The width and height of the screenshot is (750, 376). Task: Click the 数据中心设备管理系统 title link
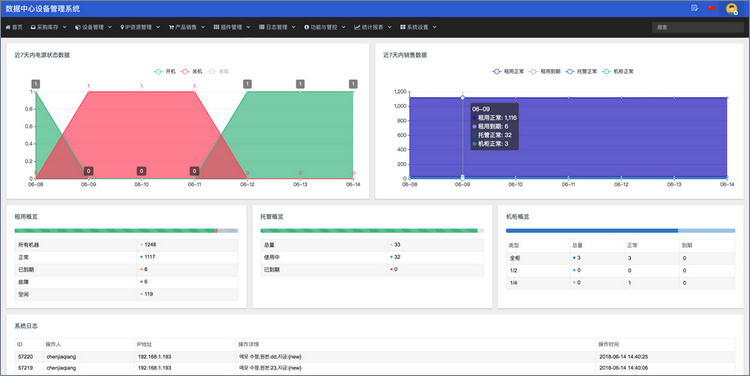click(43, 9)
